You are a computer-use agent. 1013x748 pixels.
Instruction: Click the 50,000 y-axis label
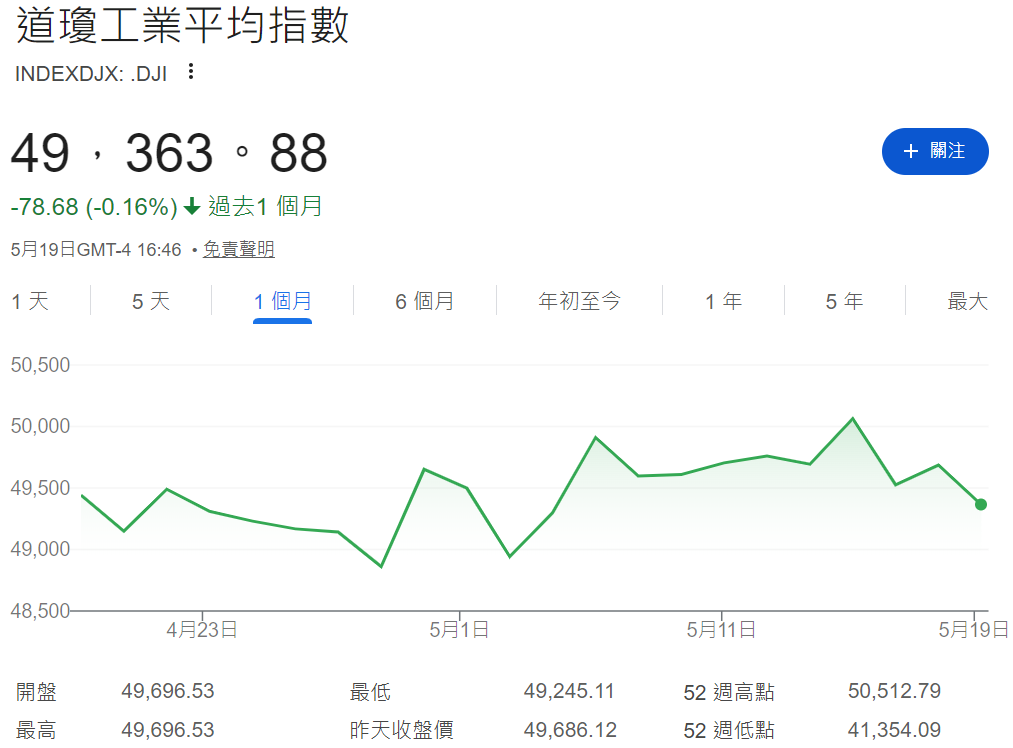coord(40,426)
